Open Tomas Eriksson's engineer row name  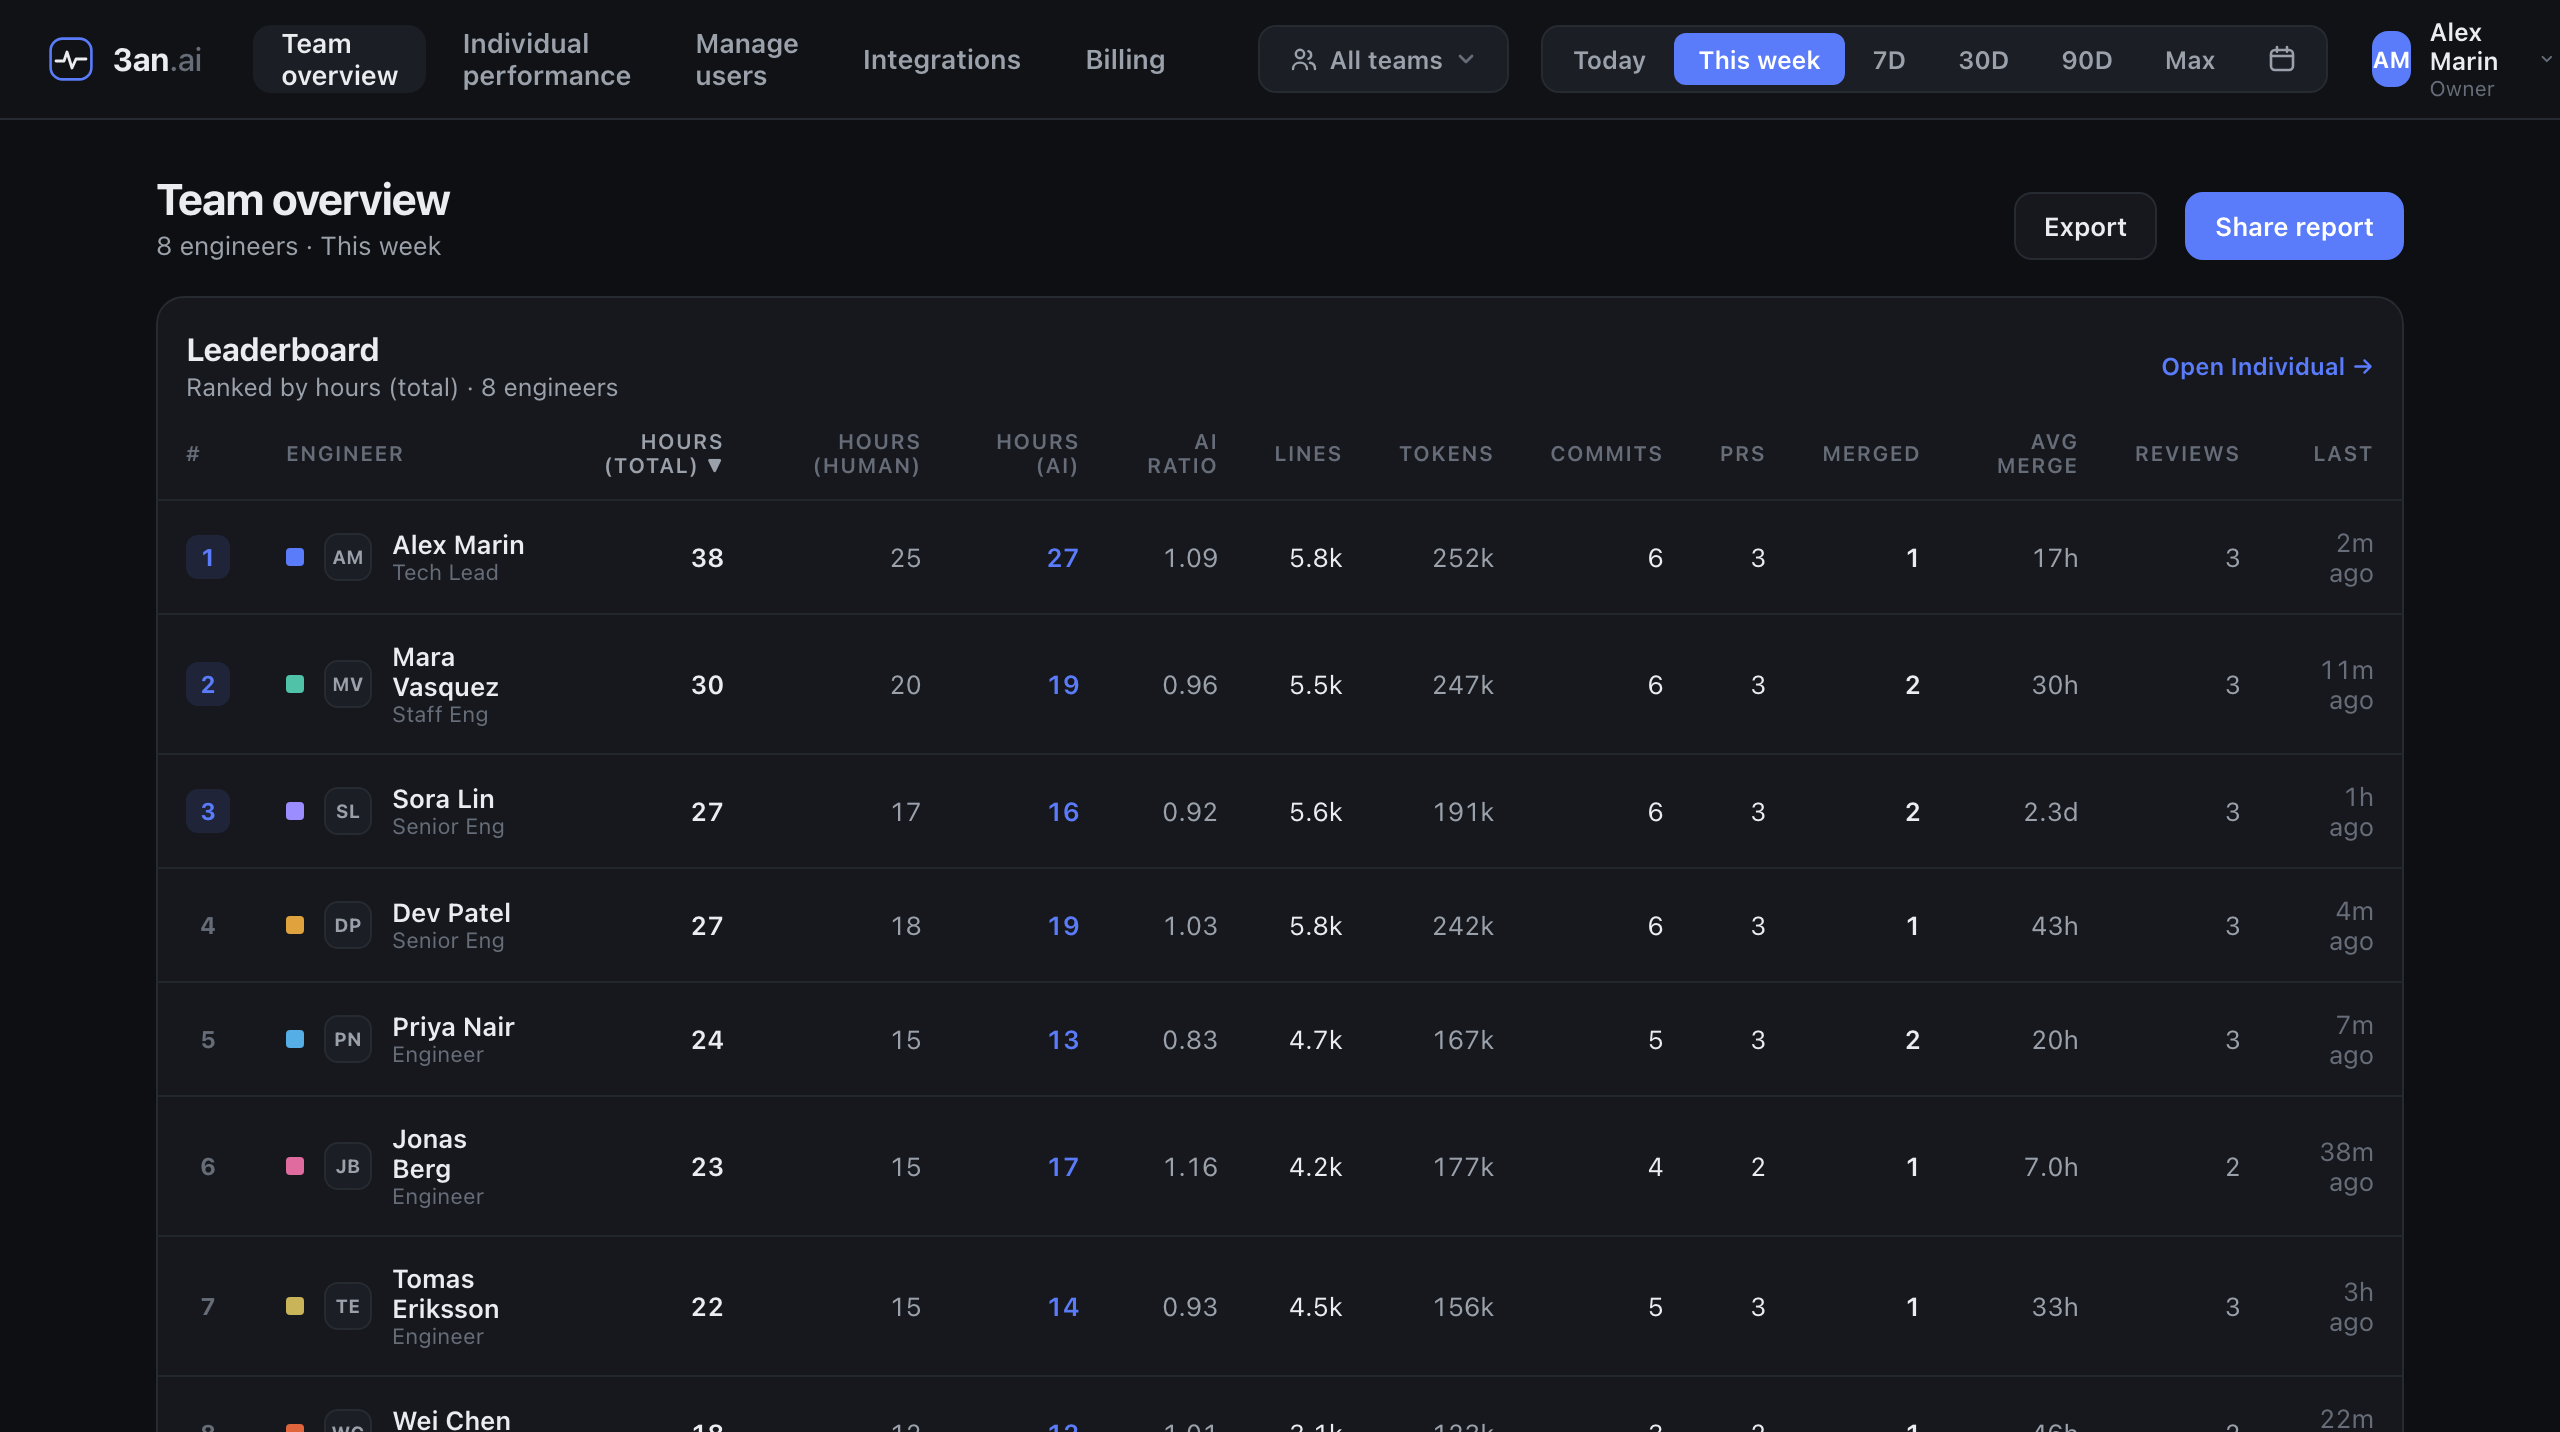pyautogui.click(x=445, y=1293)
